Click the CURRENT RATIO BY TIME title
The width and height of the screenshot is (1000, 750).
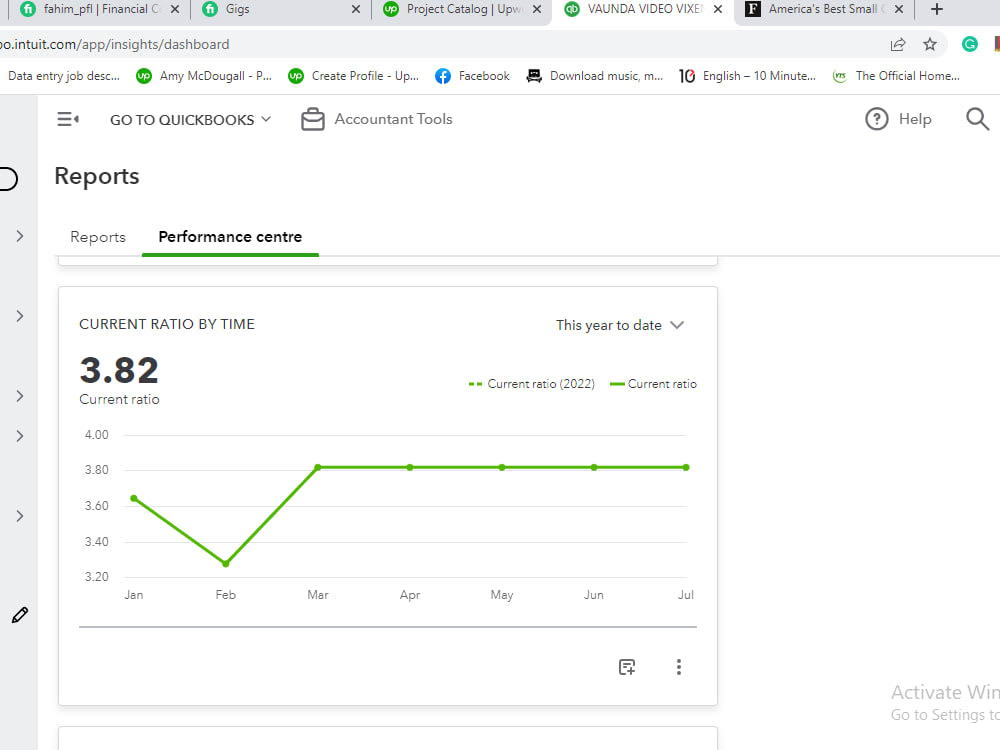point(167,324)
